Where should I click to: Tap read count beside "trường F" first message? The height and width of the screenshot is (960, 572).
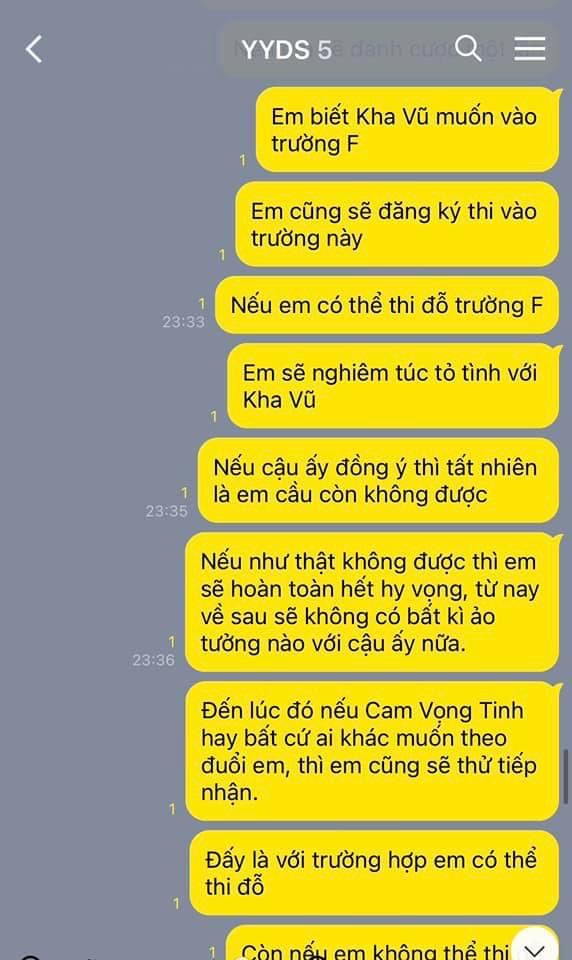pos(243,160)
